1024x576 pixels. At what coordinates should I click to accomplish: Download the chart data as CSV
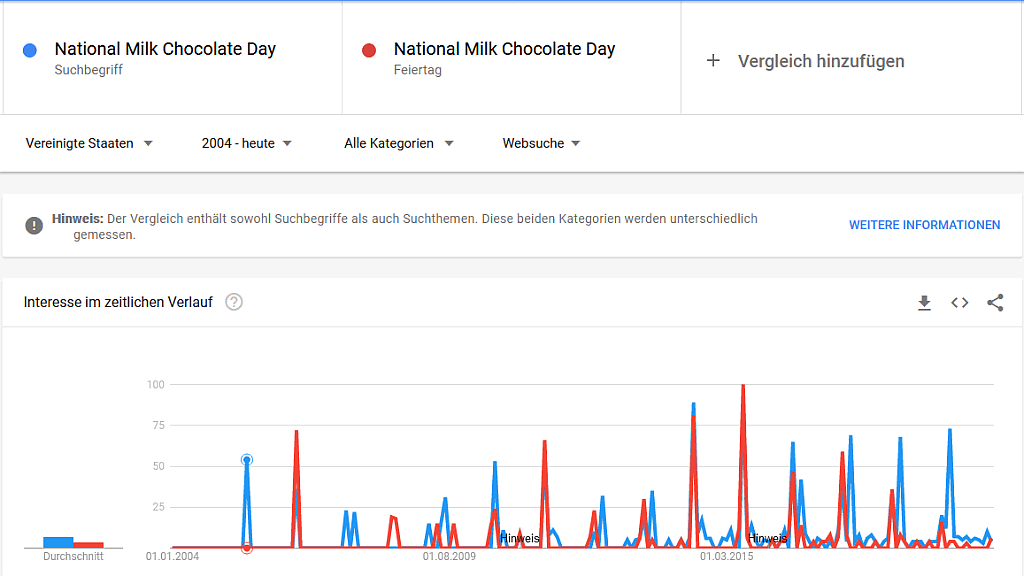[924, 302]
